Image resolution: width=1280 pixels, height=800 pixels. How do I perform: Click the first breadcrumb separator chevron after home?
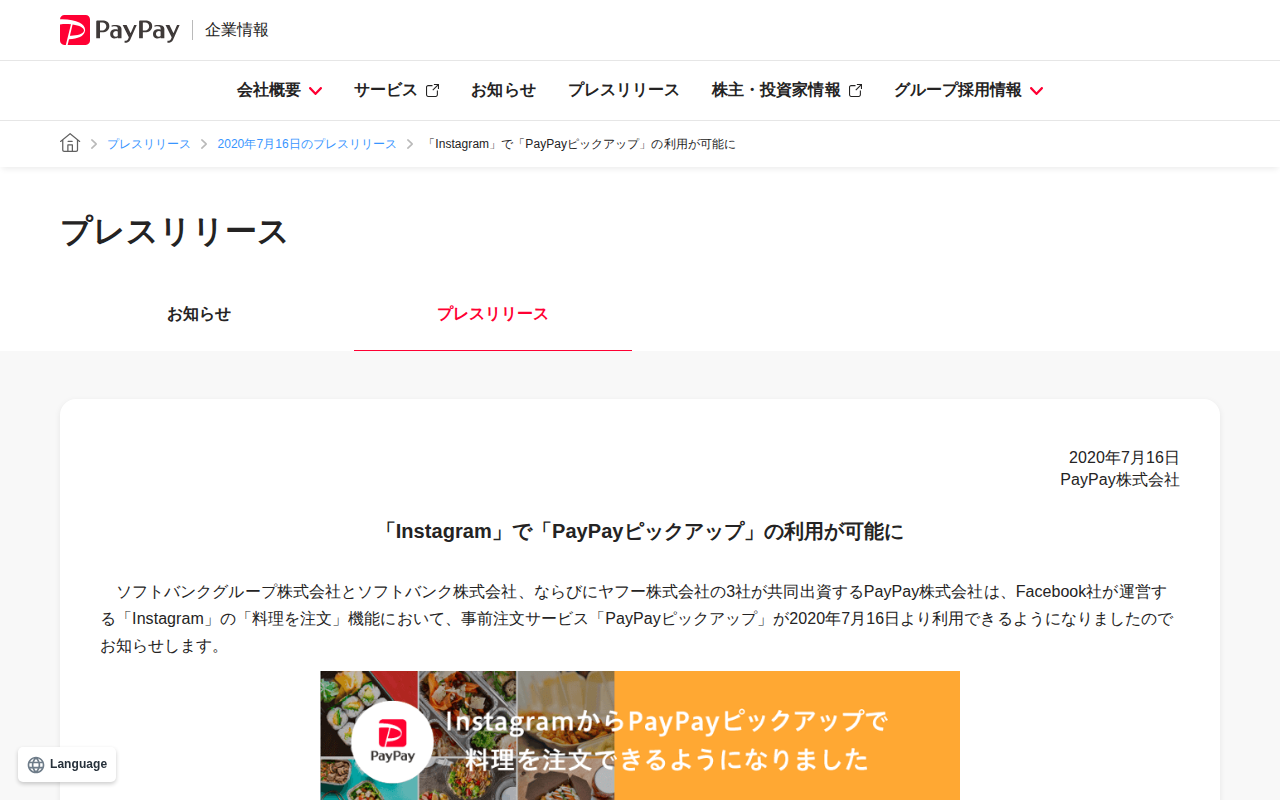(x=94, y=144)
